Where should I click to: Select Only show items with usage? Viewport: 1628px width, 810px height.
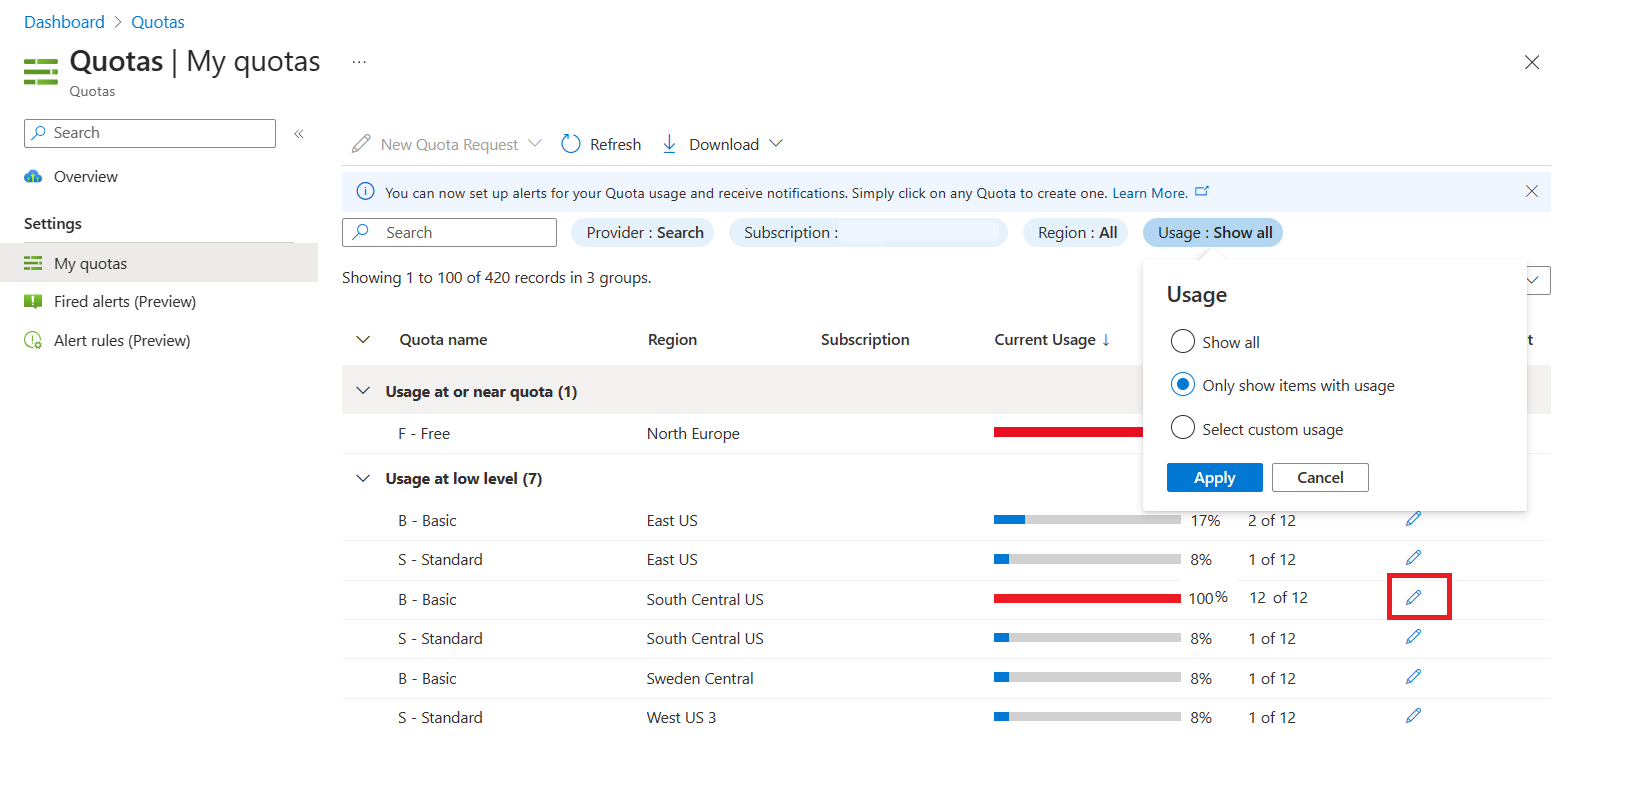tap(1183, 384)
